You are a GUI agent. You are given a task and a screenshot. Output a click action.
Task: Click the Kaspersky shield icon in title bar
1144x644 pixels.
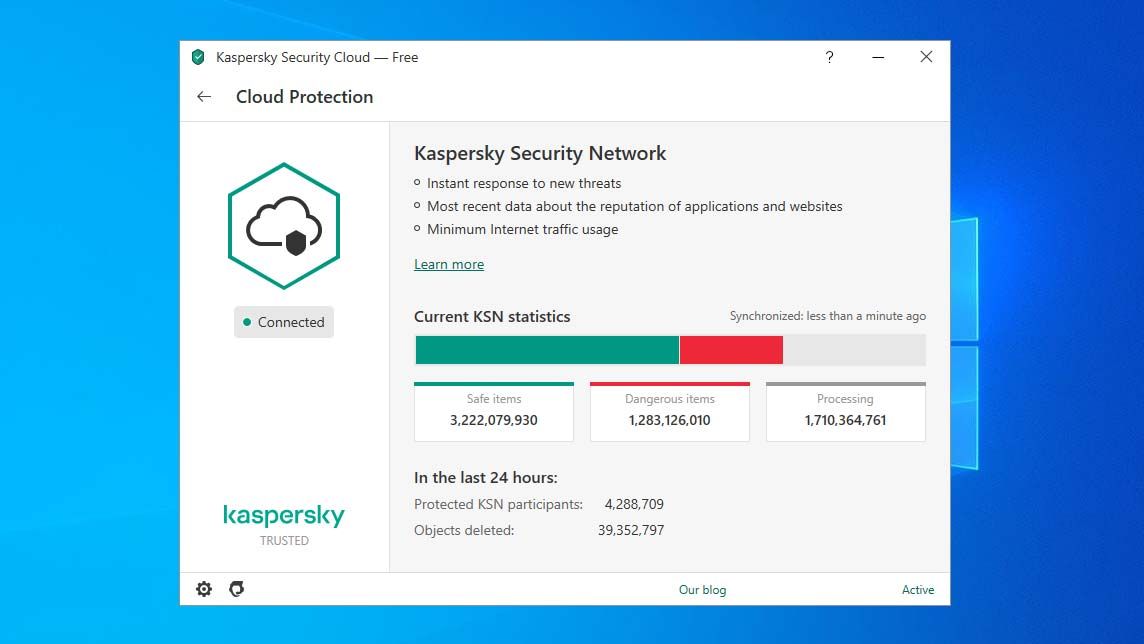198,57
